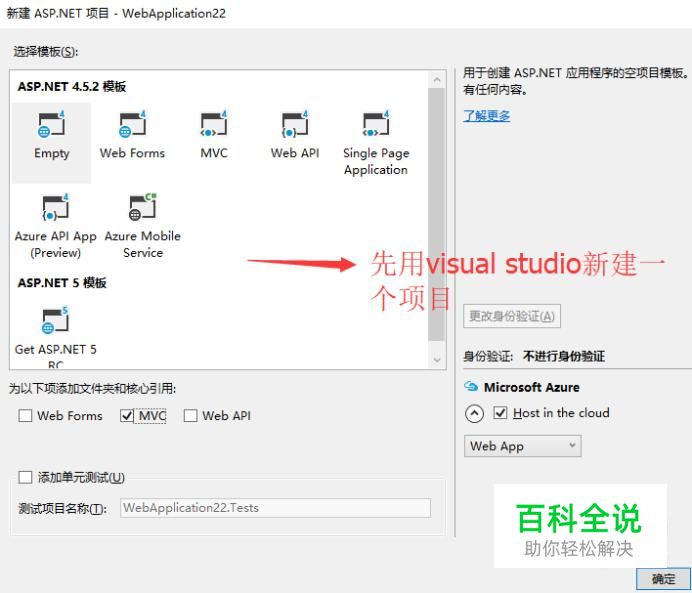Click the Microsoft Azure heading text
The width and height of the screenshot is (692, 593).
coord(532,387)
